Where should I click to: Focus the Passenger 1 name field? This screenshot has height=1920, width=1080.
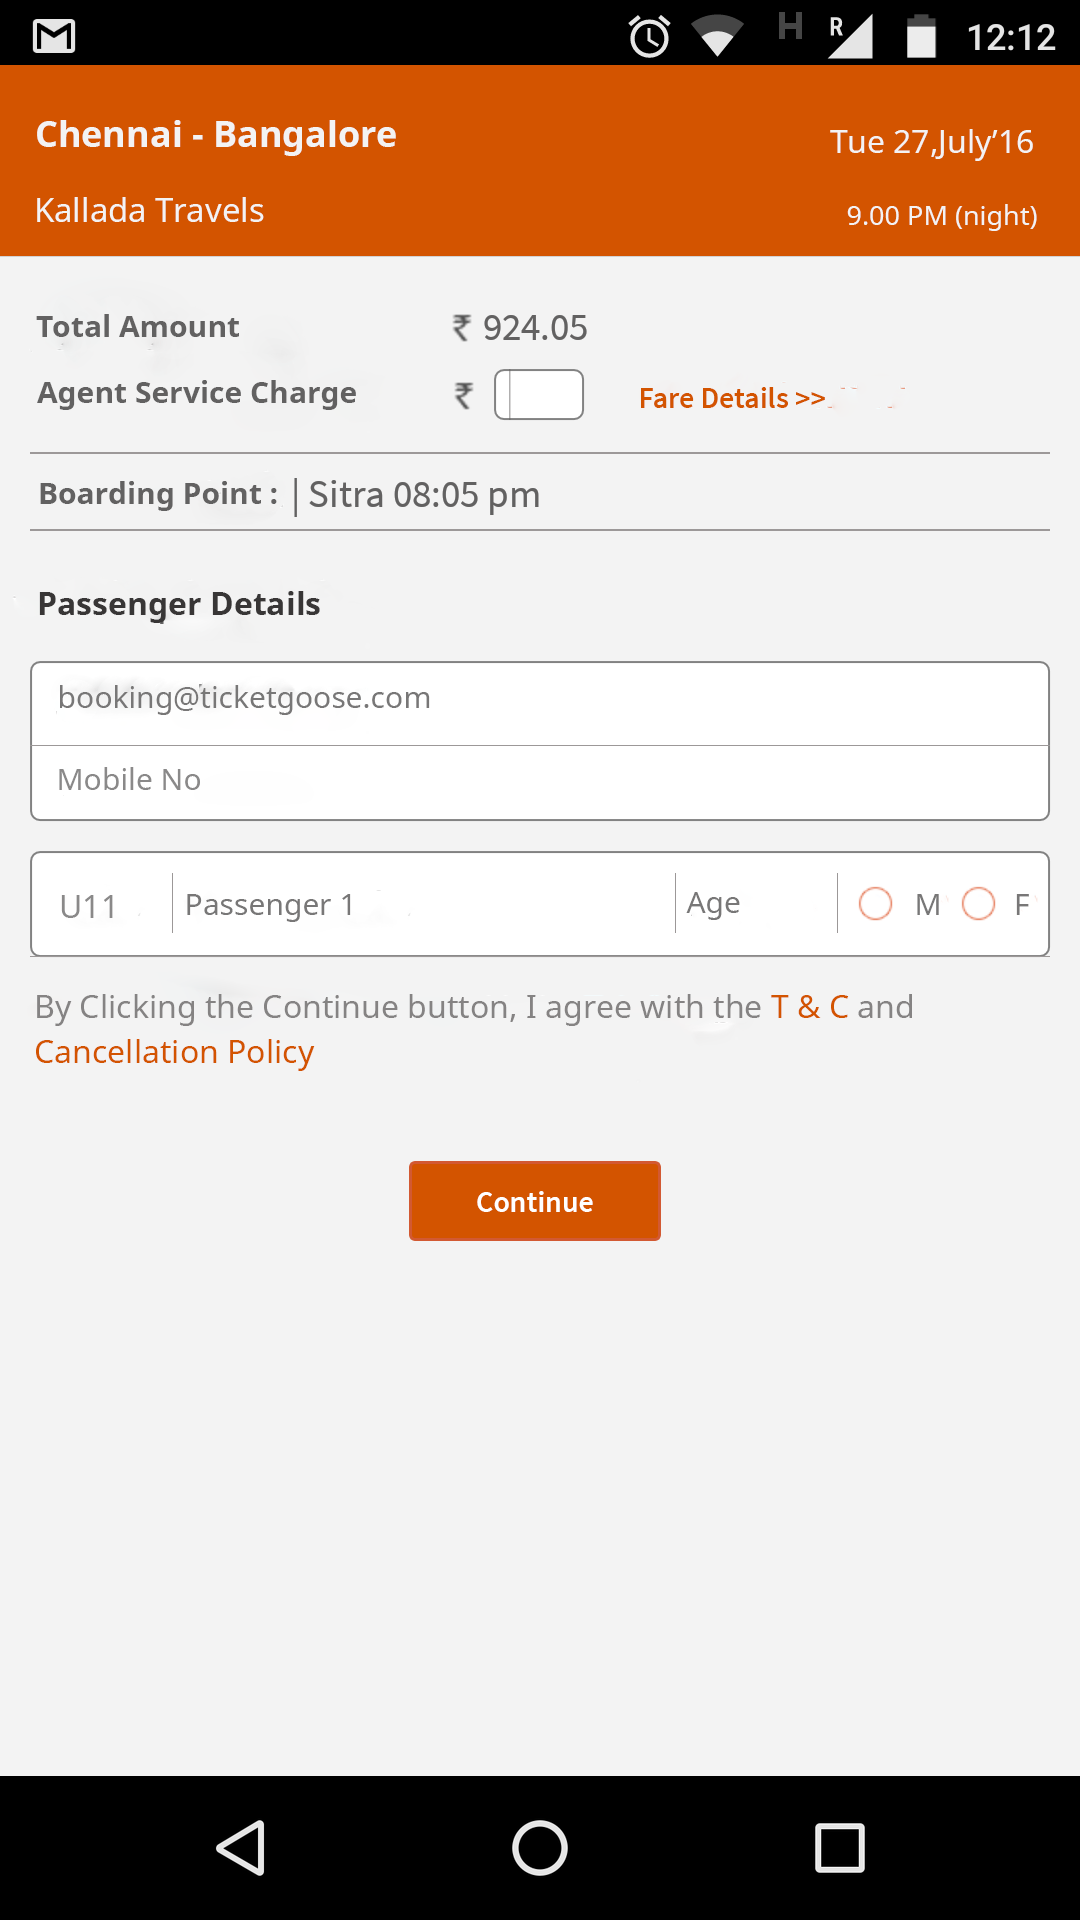coord(424,904)
